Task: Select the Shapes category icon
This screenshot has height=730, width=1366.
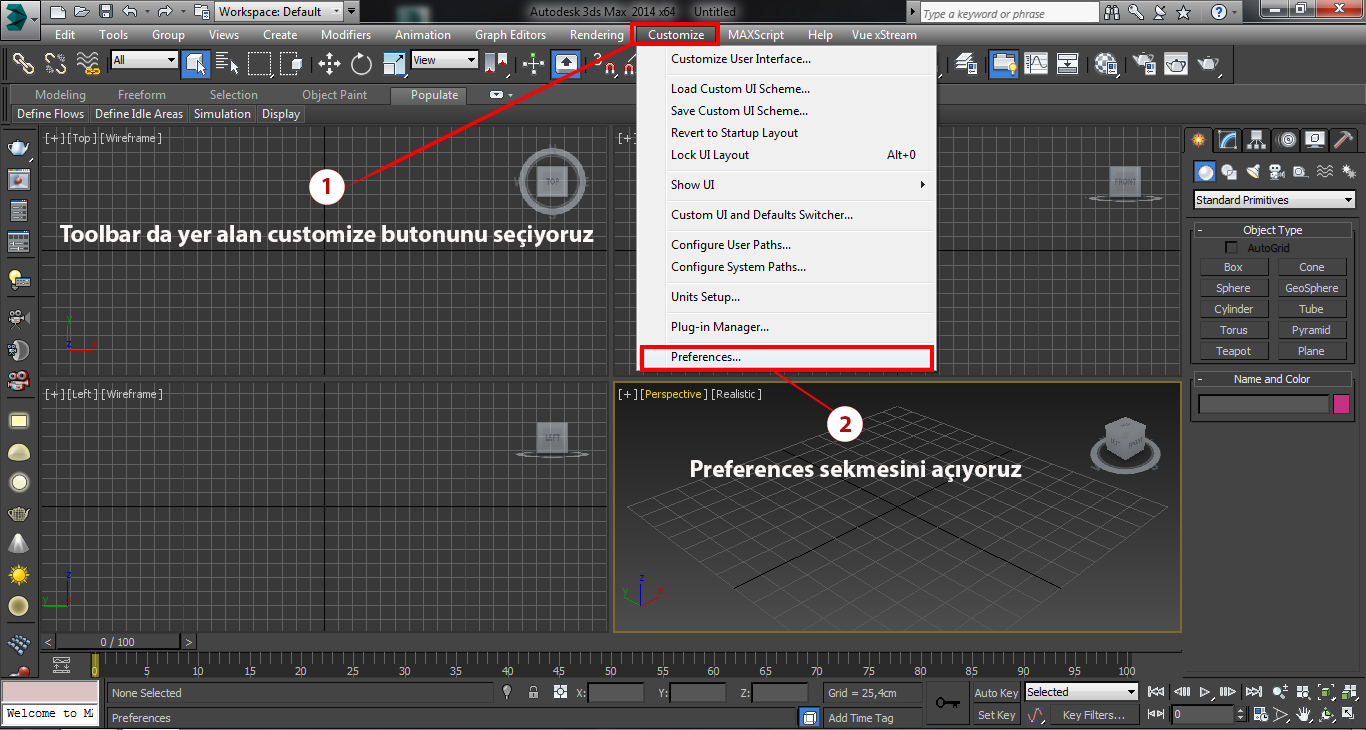Action: coord(1229,172)
